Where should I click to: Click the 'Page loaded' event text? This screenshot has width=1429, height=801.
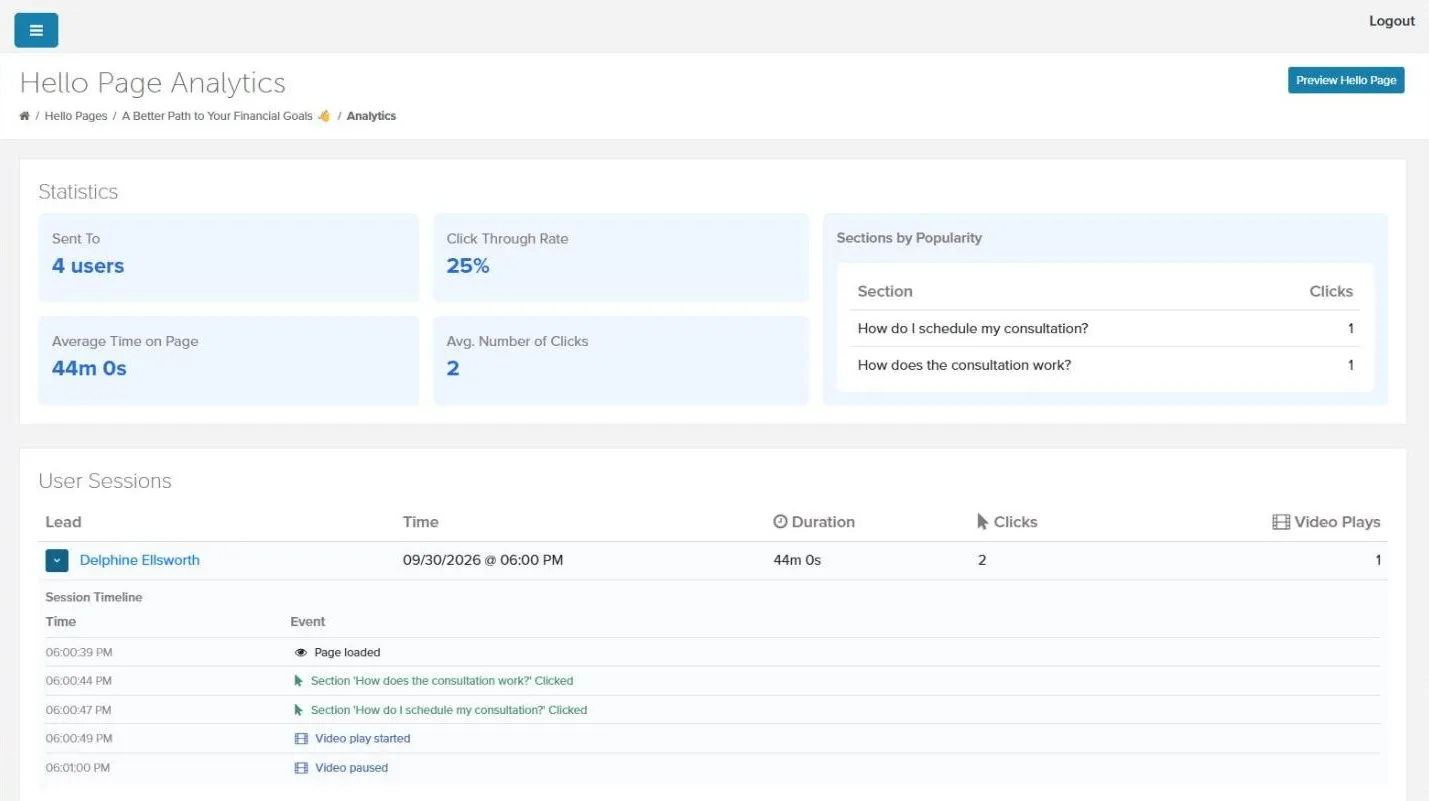[x=347, y=652]
